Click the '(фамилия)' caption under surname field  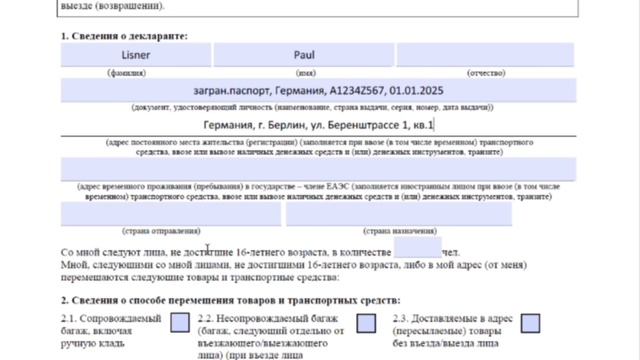pos(127,73)
